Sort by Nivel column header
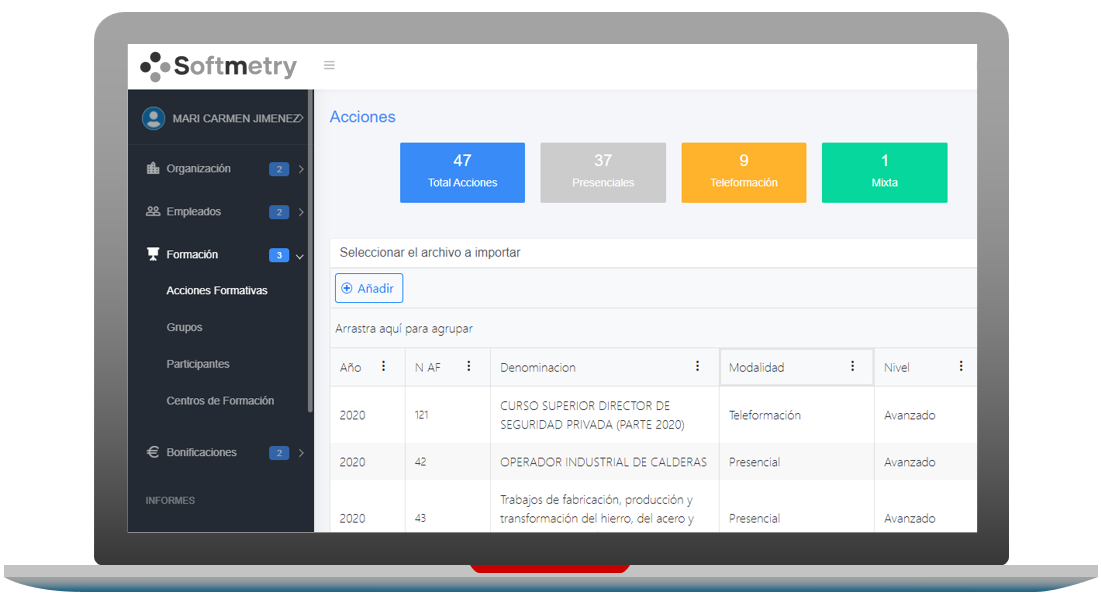 click(897, 367)
